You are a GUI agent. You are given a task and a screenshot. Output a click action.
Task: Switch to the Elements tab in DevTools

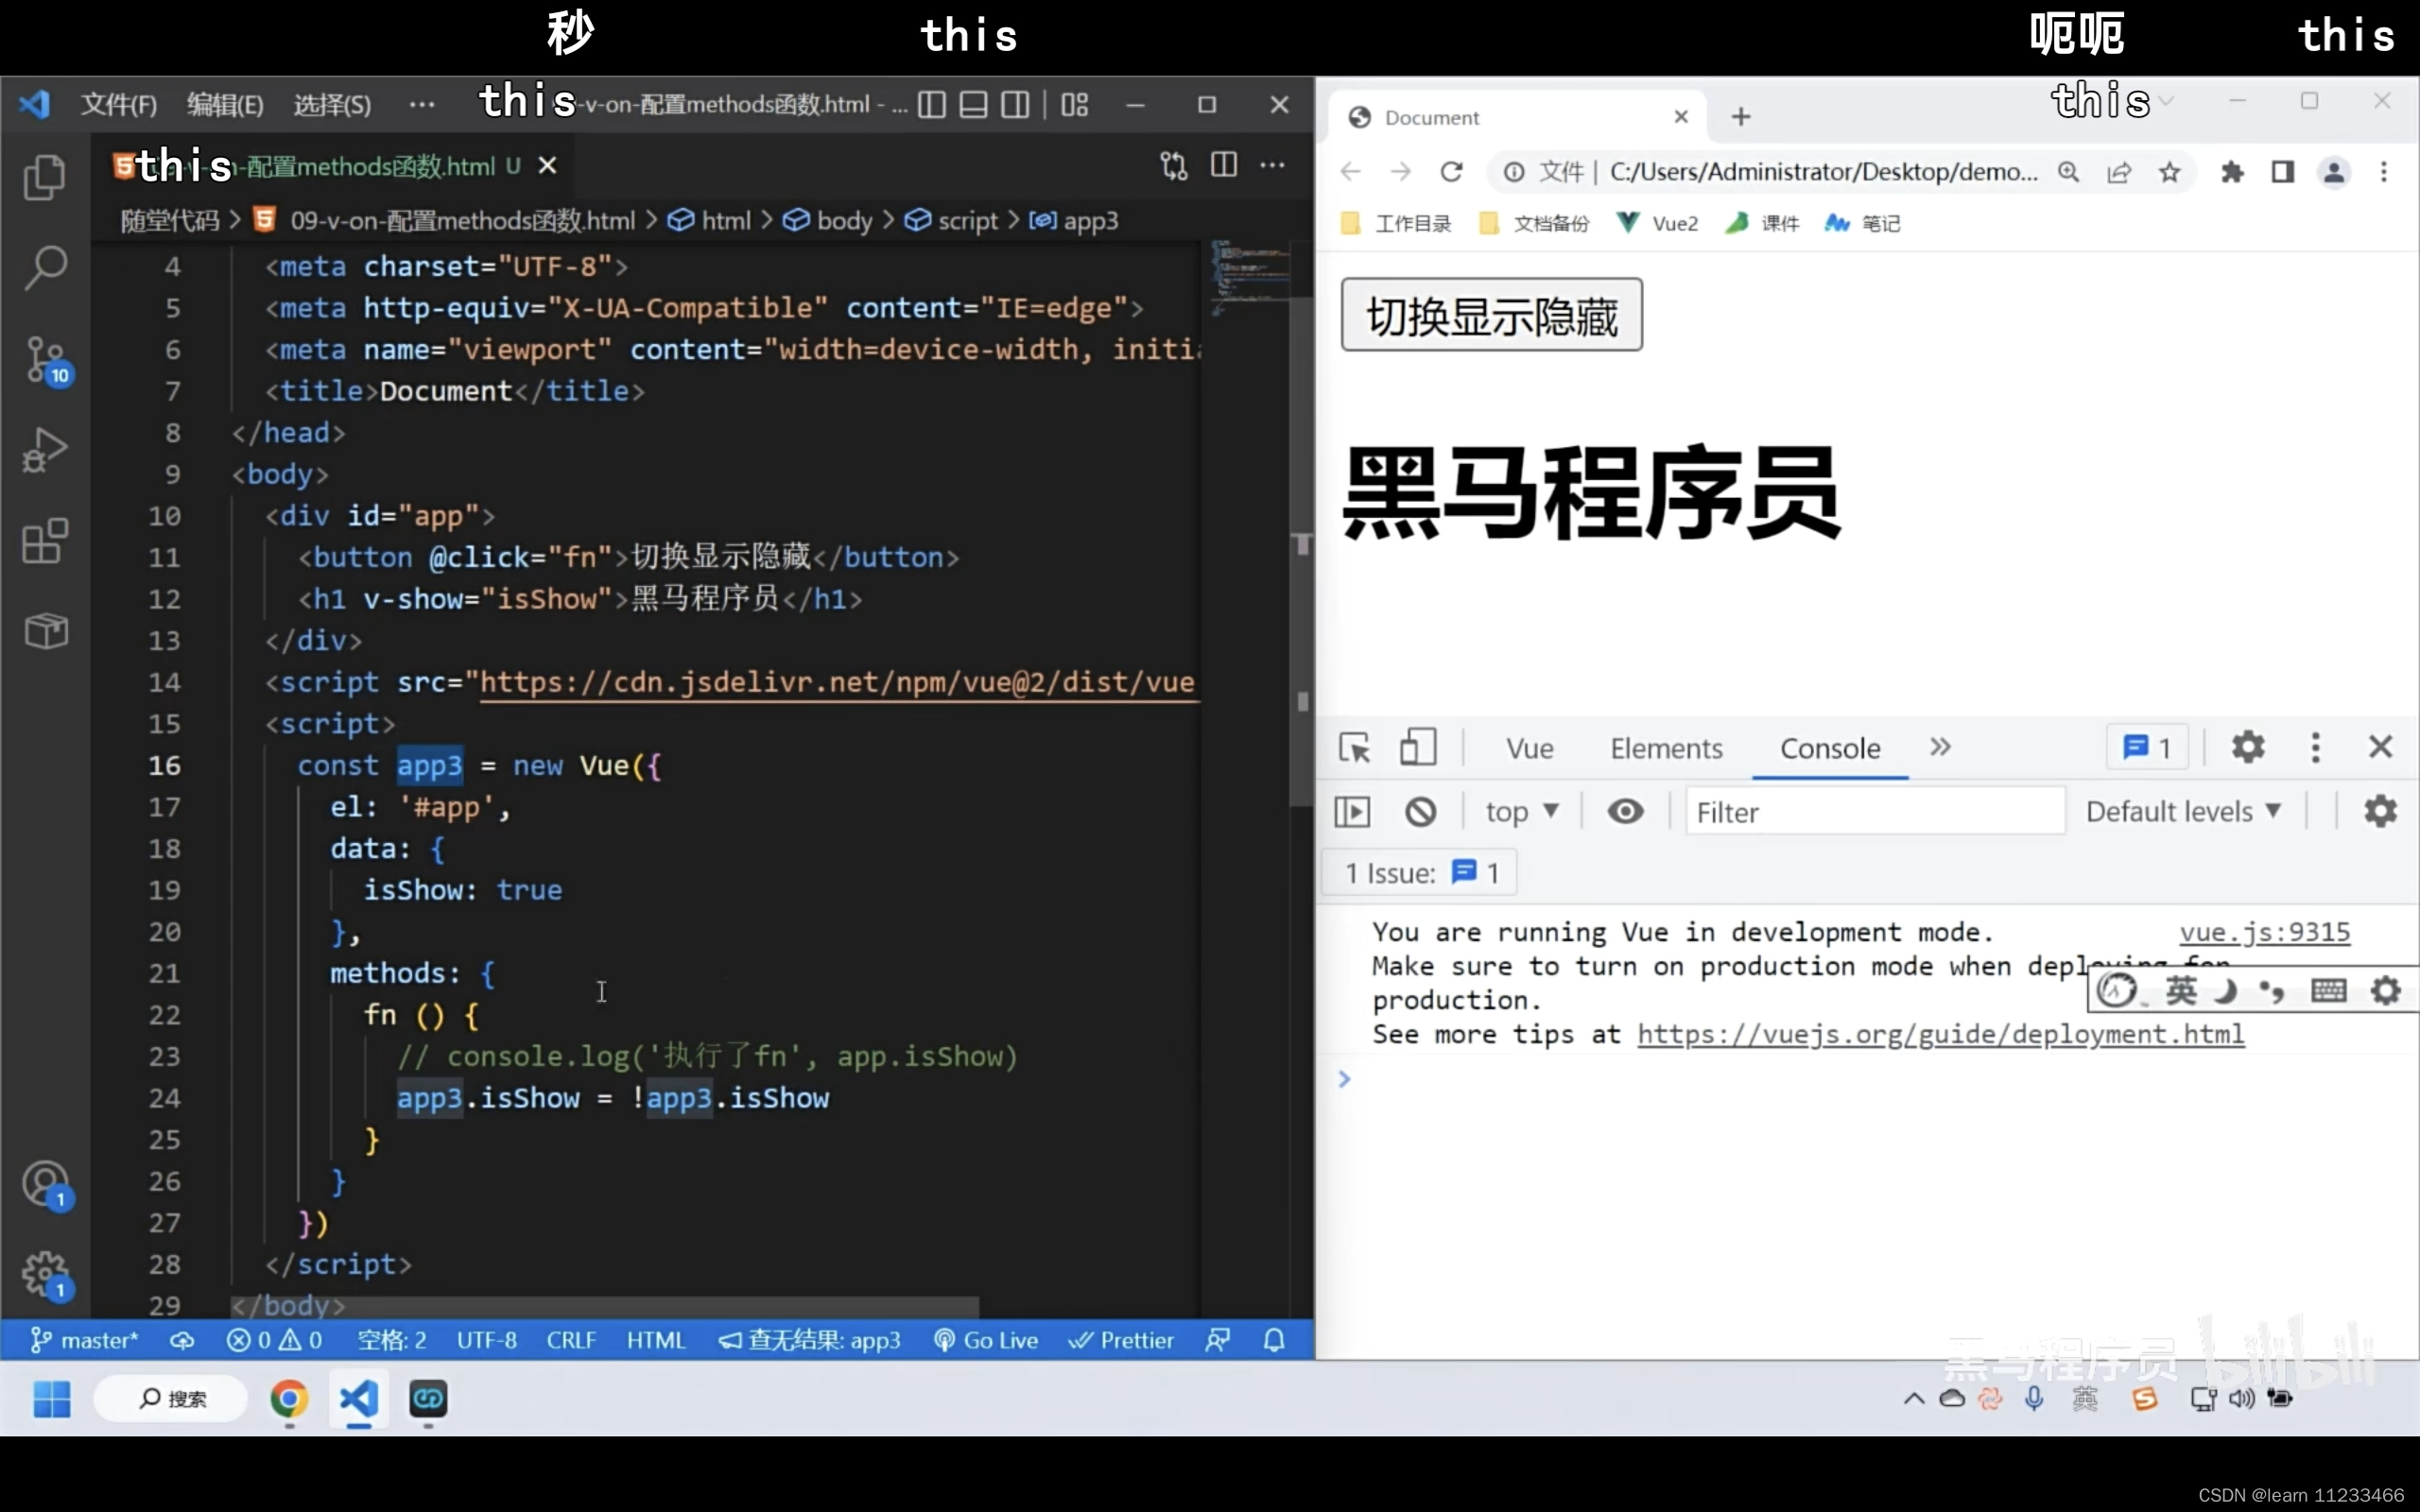[x=1666, y=748]
